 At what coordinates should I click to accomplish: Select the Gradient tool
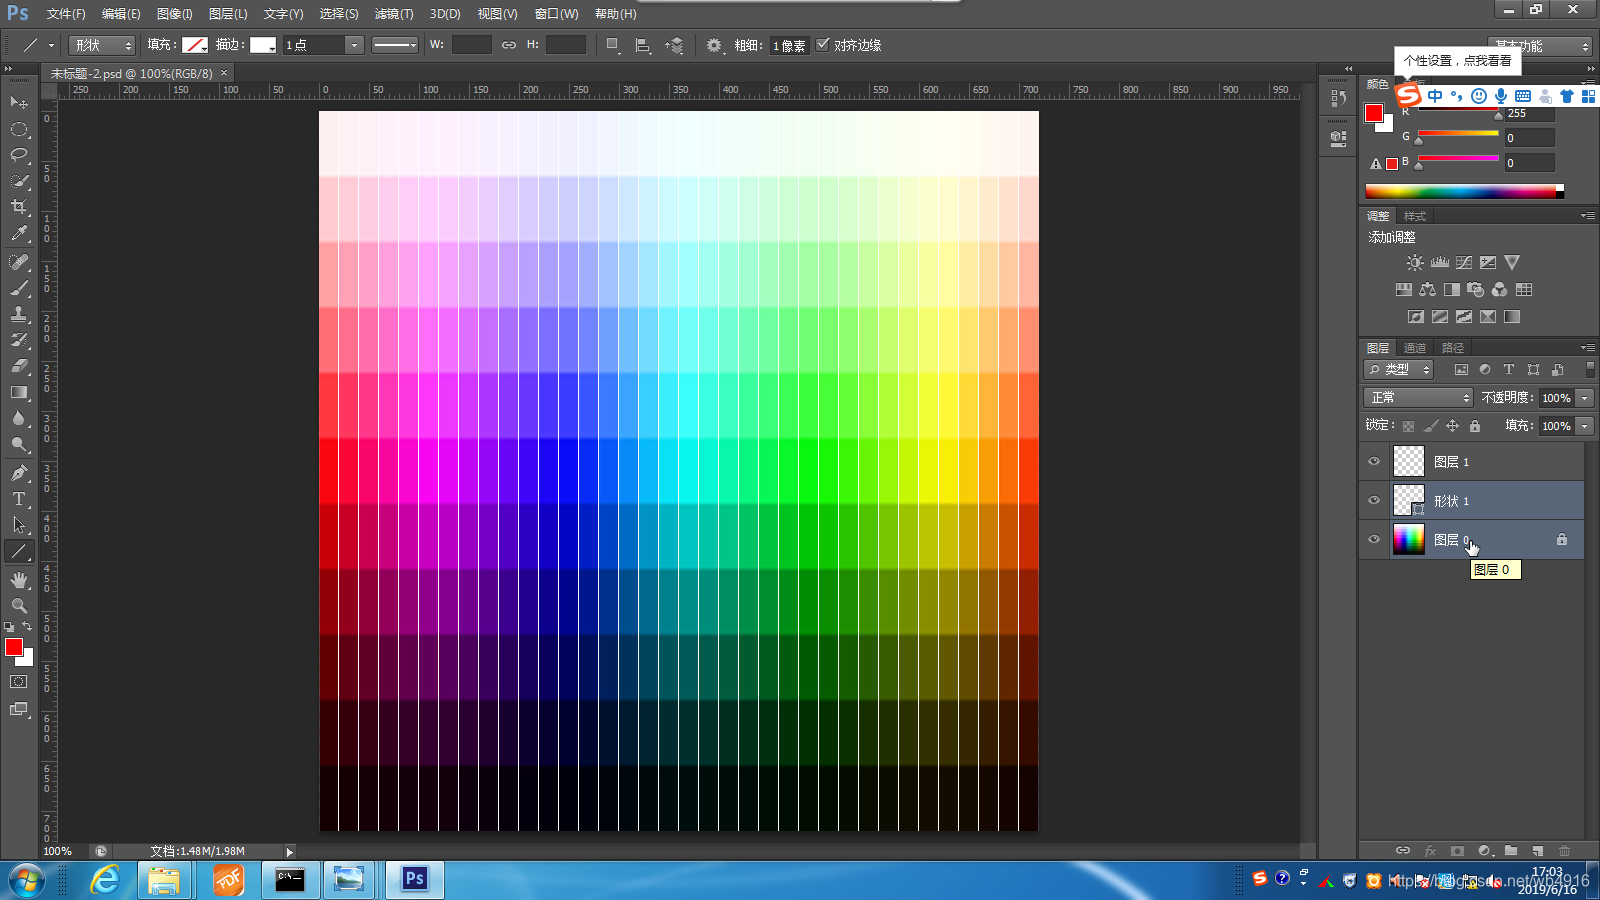tap(19, 392)
